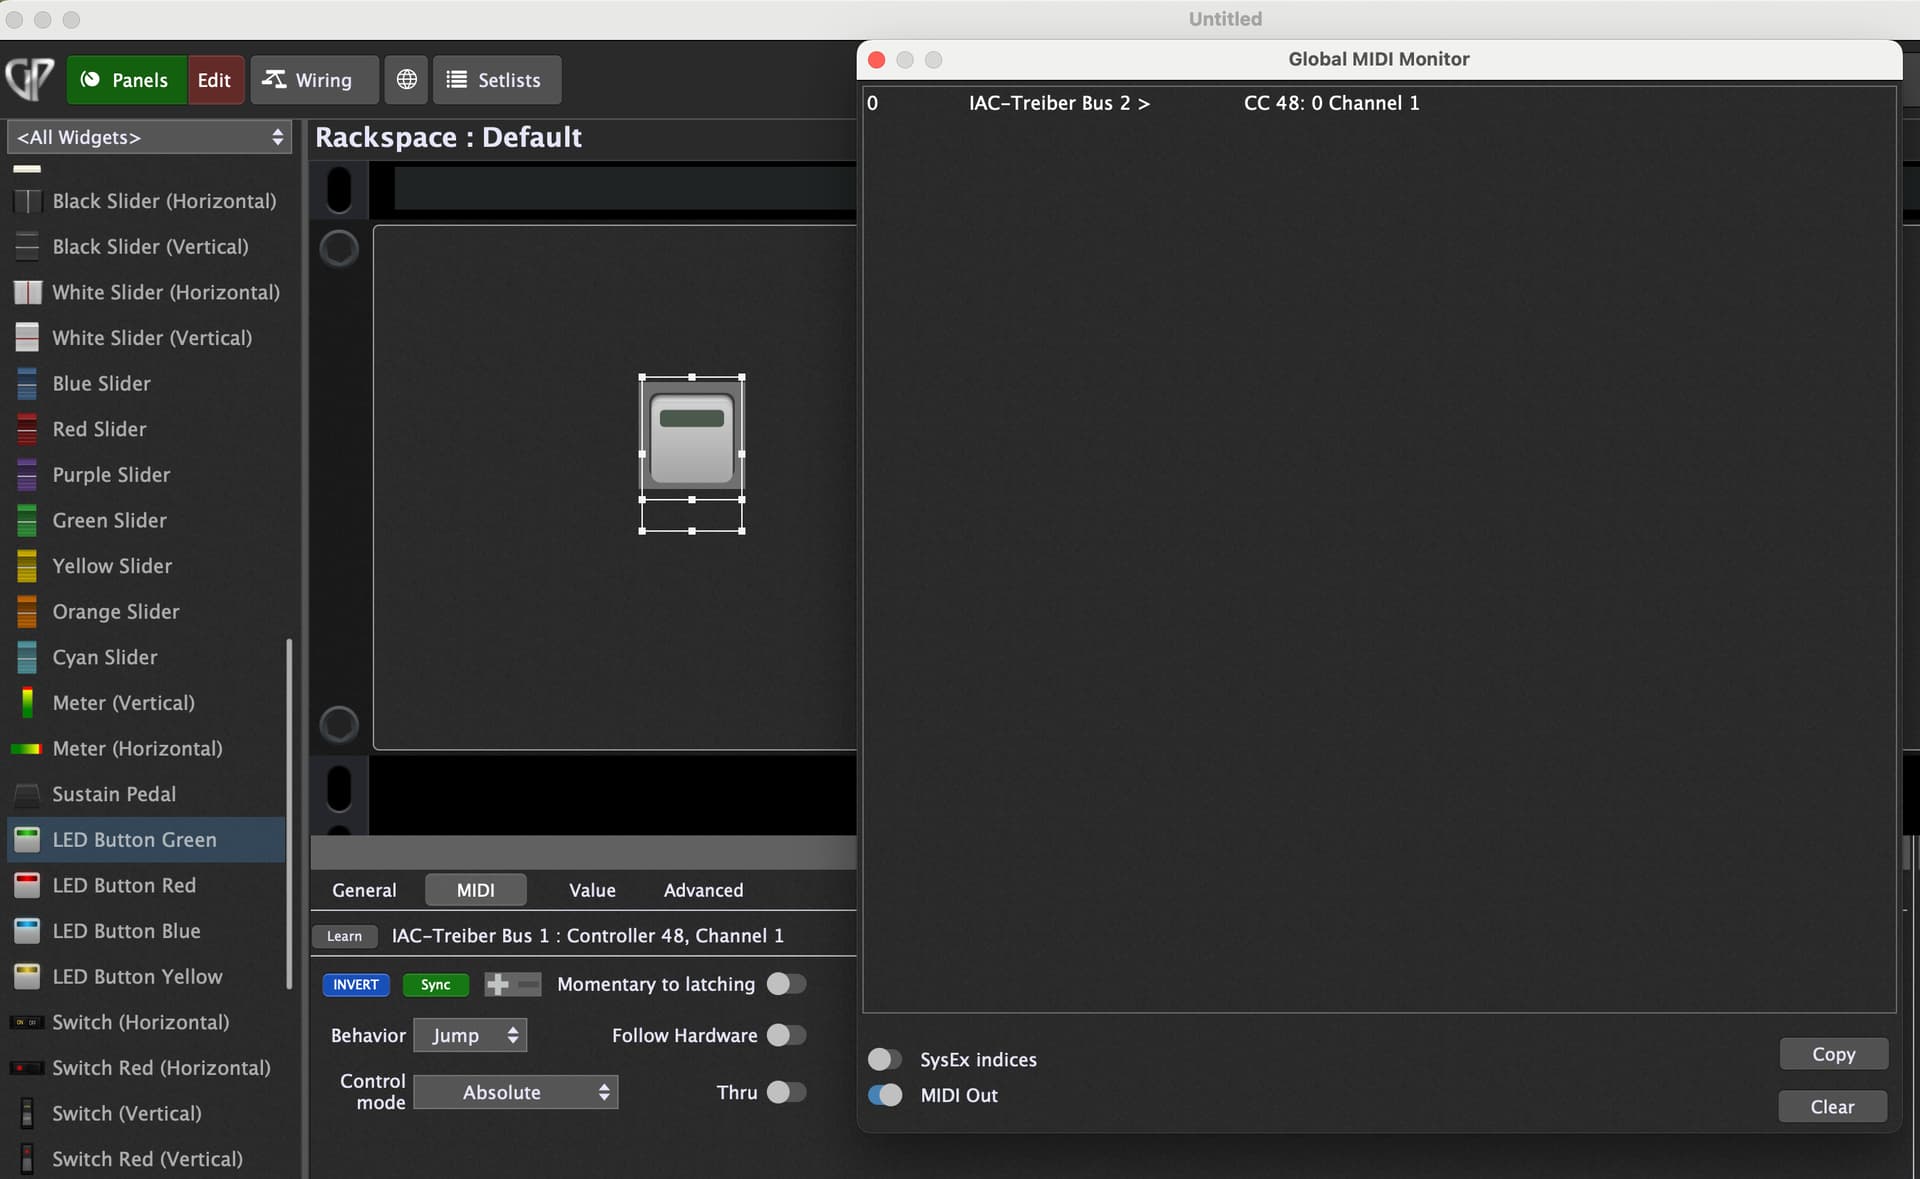The image size is (1920, 1179).
Task: Pick the Cyan Slider widget icon
Action: pos(27,657)
